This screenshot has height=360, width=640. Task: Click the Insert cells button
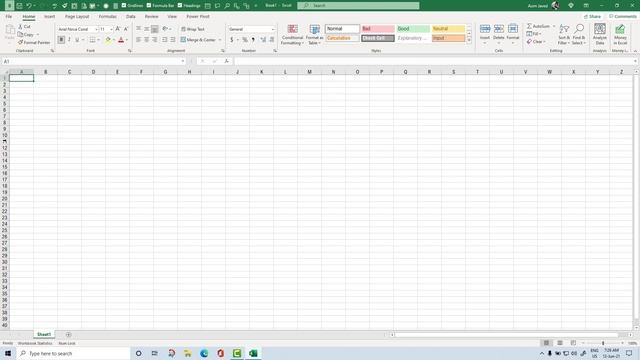pos(485,34)
